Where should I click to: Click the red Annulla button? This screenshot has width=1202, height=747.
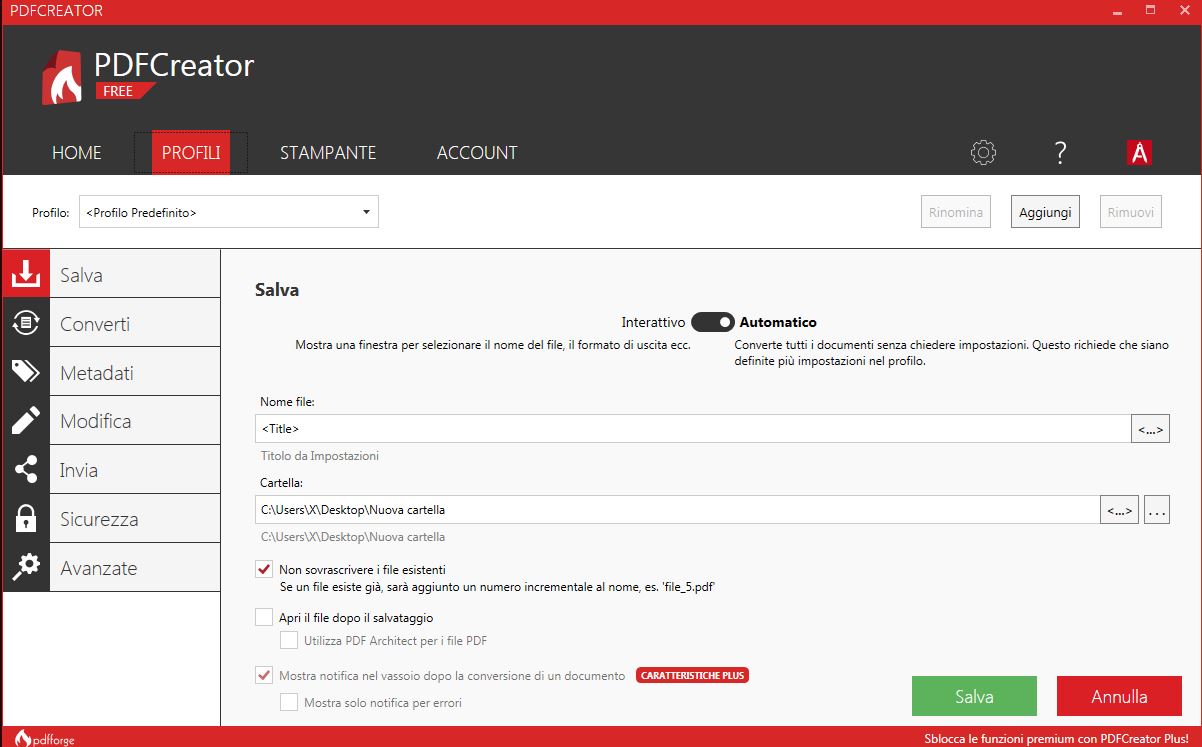(x=1119, y=696)
